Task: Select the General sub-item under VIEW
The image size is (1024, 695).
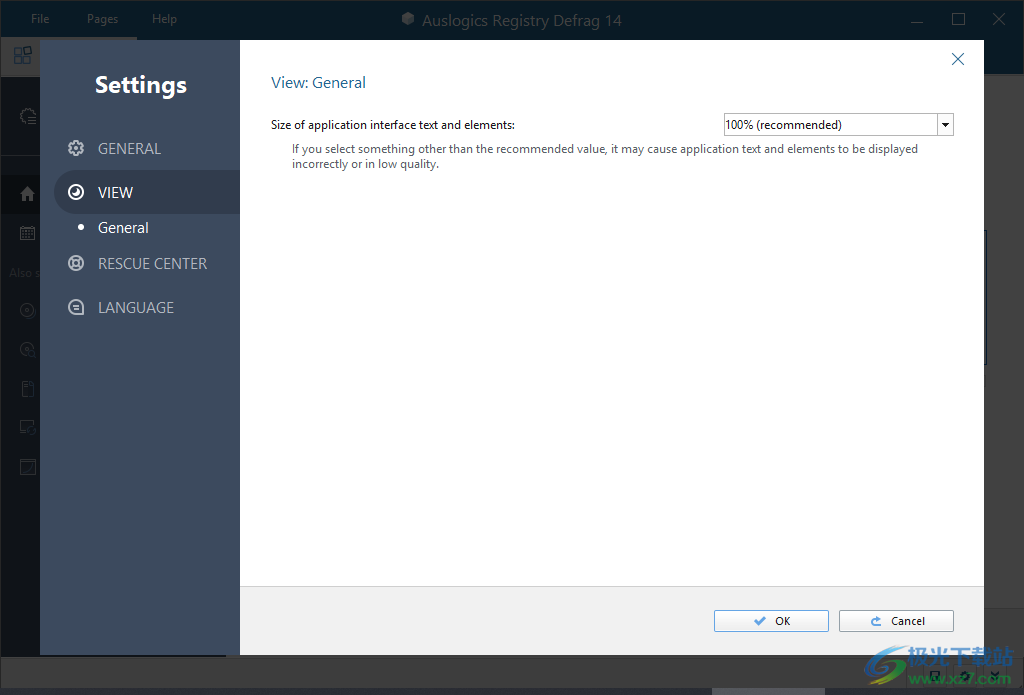Action: point(123,227)
